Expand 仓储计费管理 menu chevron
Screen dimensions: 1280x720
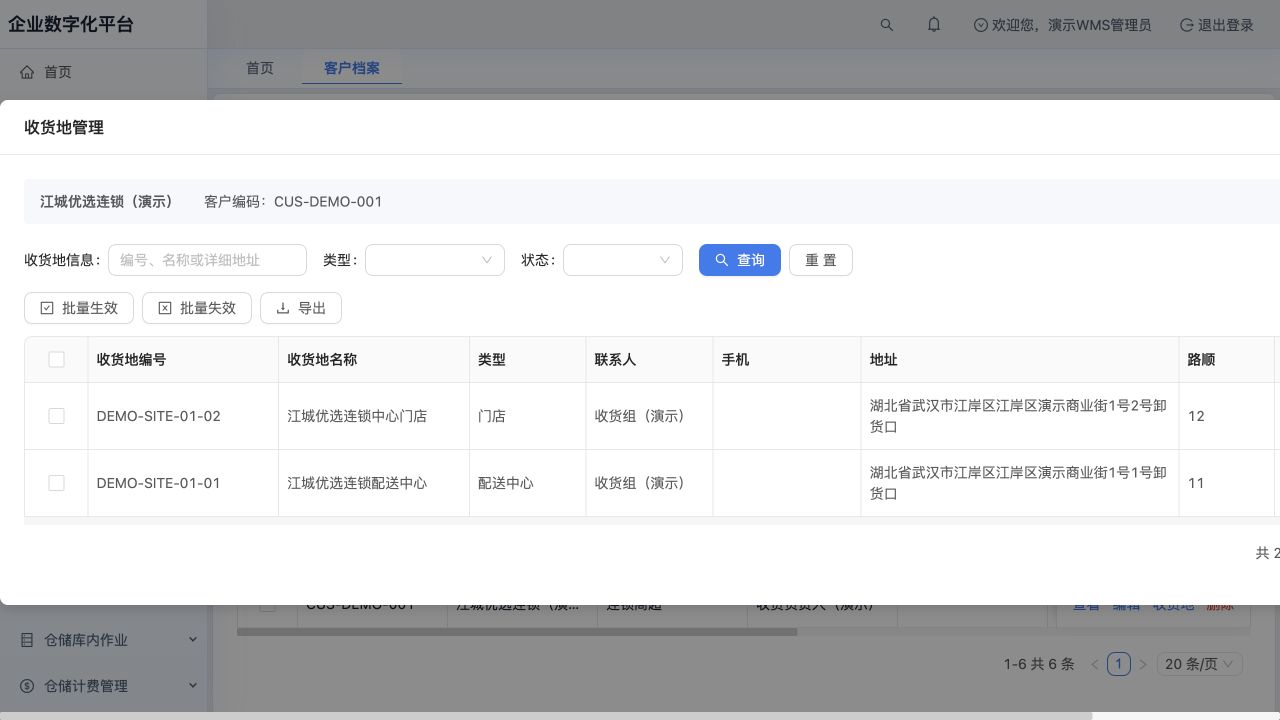click(193, 686)
